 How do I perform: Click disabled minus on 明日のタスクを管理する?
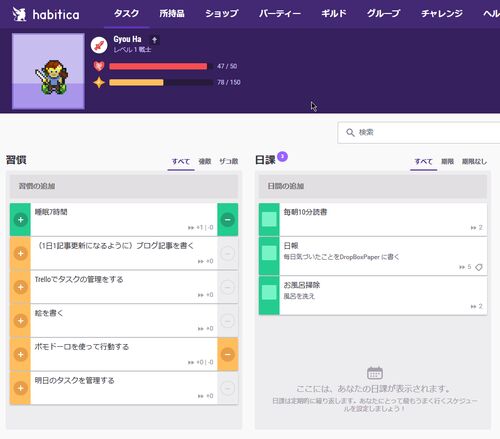(x=228, y=388)
